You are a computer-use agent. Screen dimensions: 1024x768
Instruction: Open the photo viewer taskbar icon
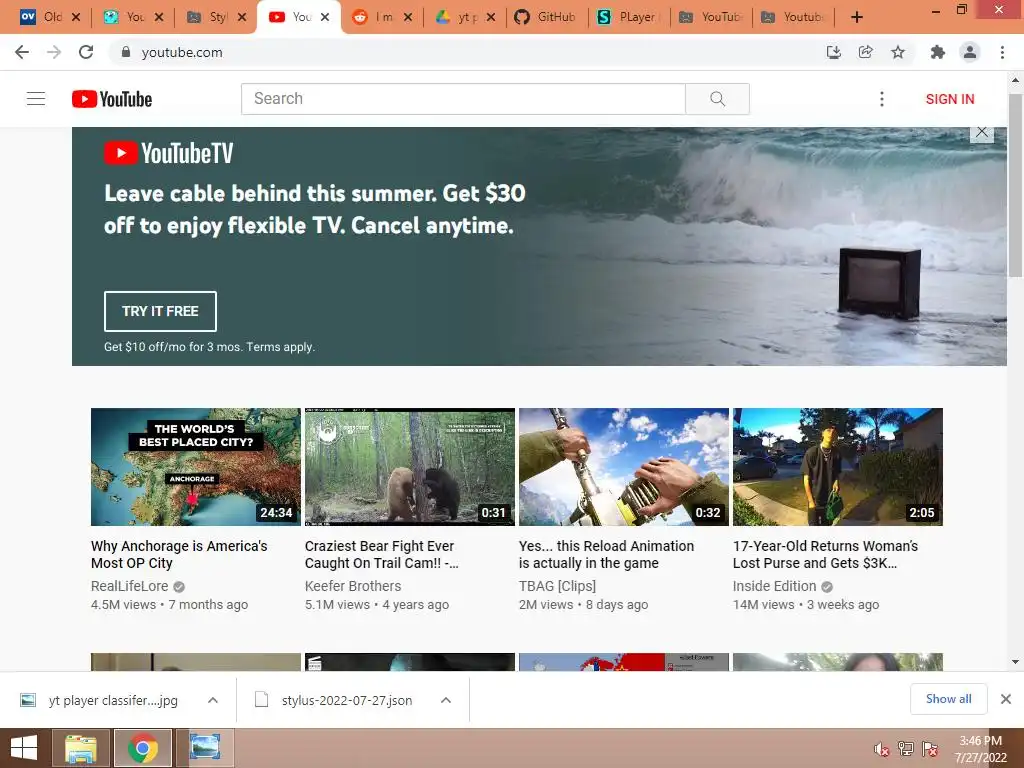pos(204,748)
